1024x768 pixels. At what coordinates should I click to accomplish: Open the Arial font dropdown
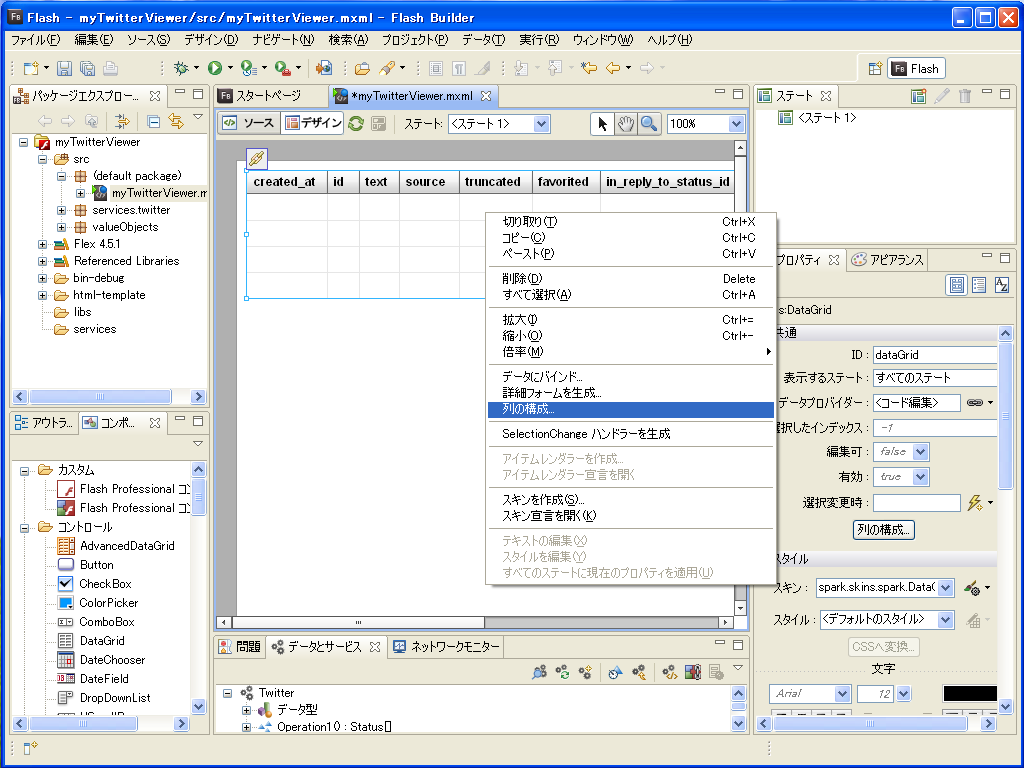coord(842,694)
